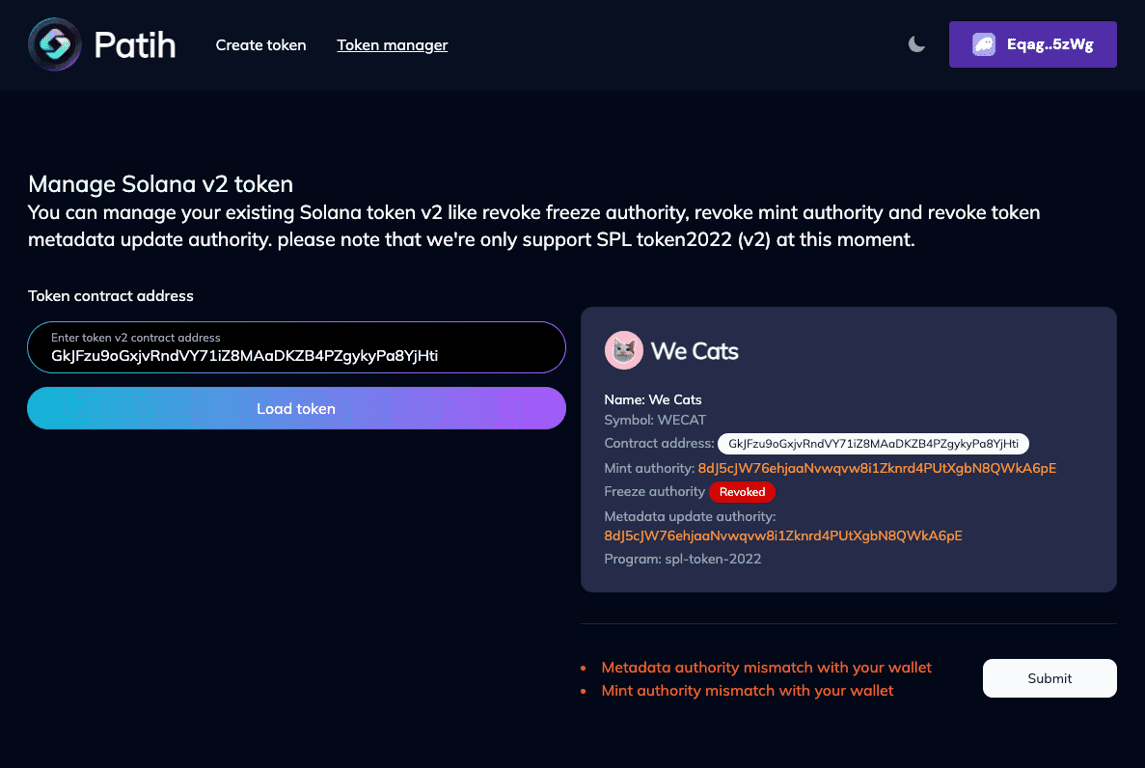Click the Patih brand name text
The height and width of the screenshot is (768, 1145).
135,45
